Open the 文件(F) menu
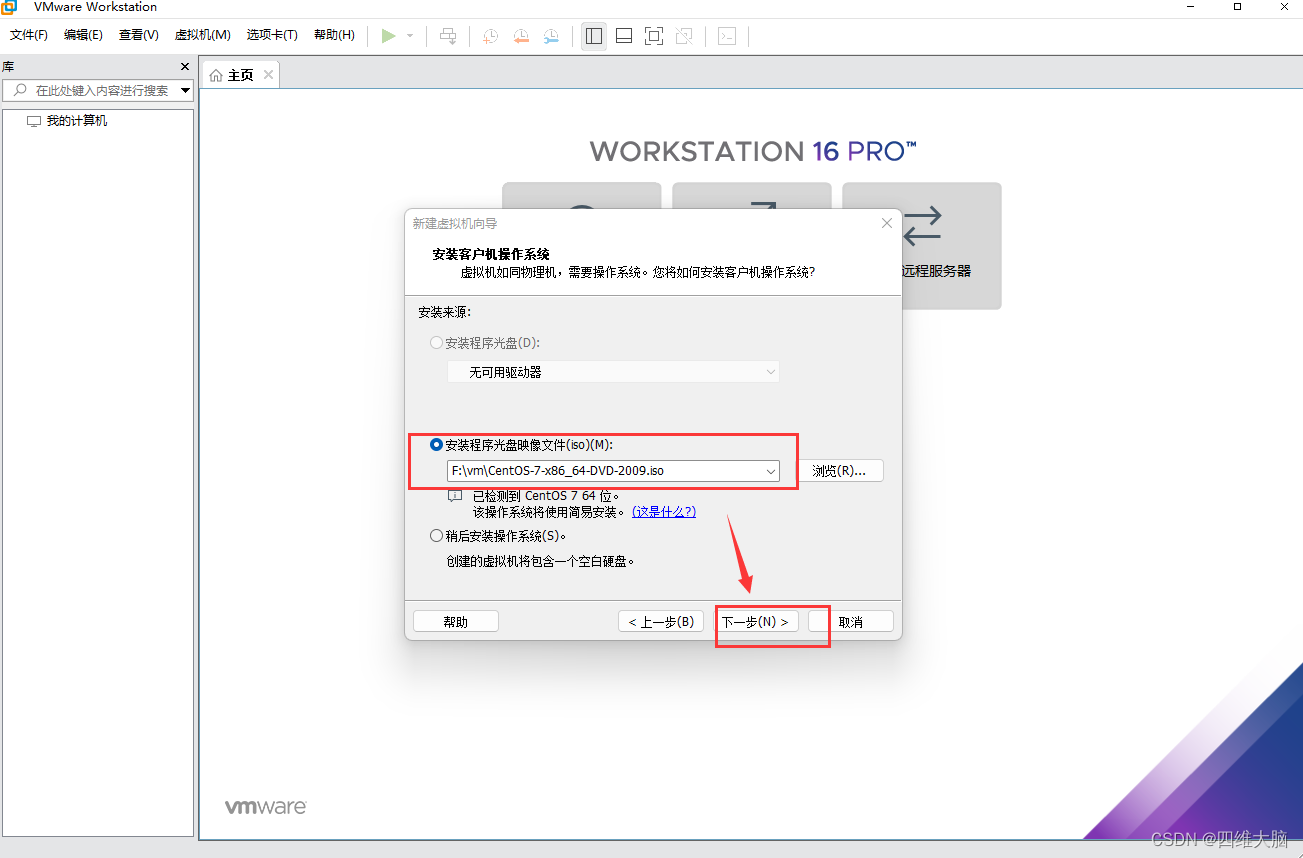The image size is (1303, 858). 29,35
